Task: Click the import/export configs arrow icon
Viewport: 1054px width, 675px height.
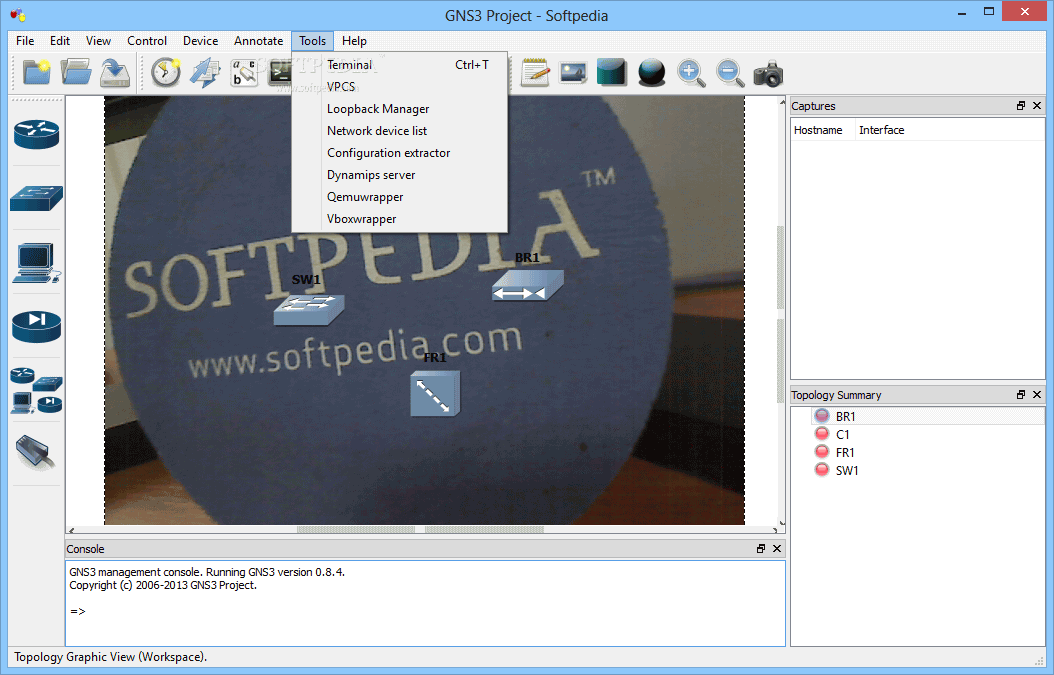Action: 205,73
